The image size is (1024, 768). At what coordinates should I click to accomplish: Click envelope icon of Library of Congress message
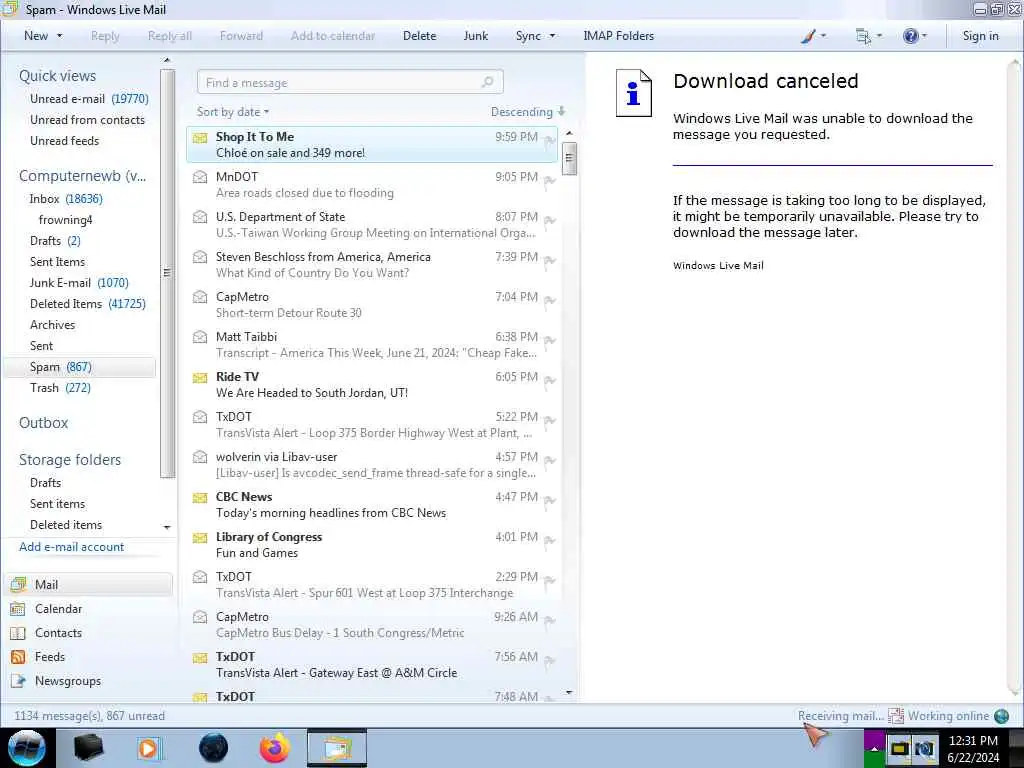tap(200, 537)
